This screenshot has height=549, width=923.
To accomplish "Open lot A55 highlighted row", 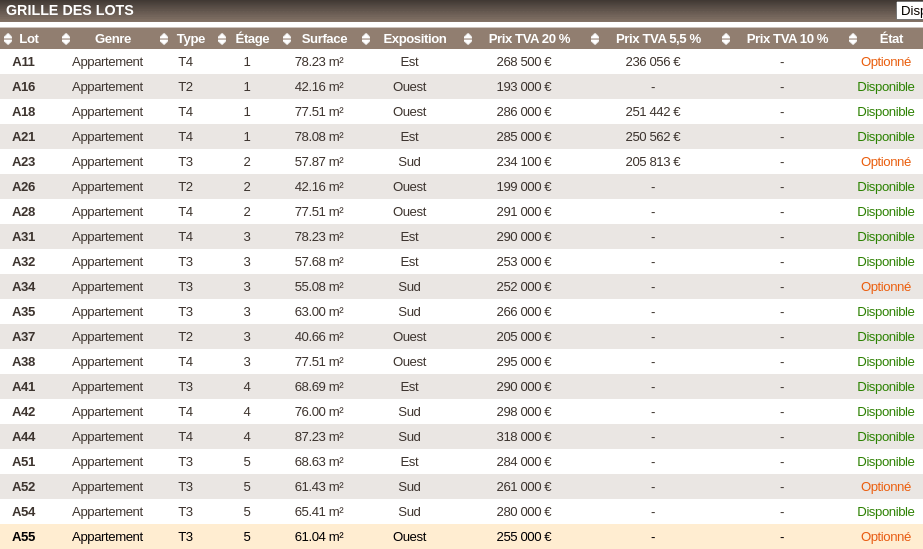I will pos(23,537).
